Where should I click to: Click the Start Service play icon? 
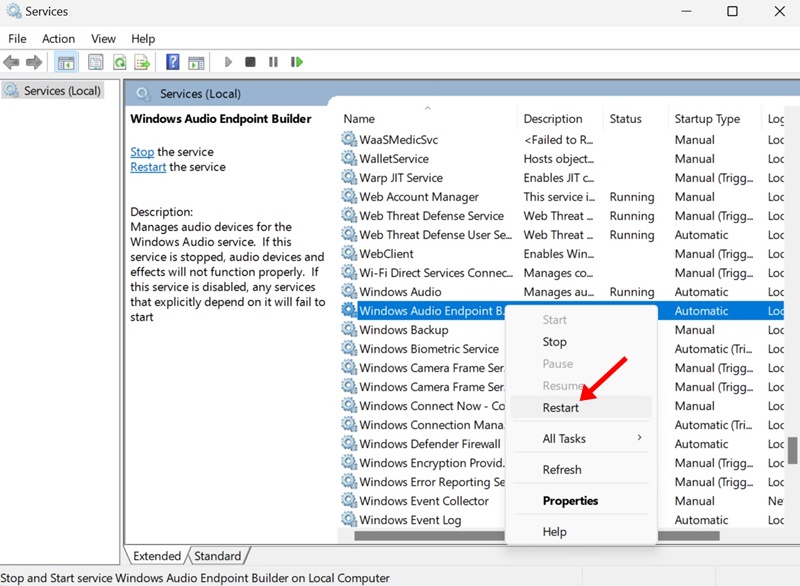(228, 62)
